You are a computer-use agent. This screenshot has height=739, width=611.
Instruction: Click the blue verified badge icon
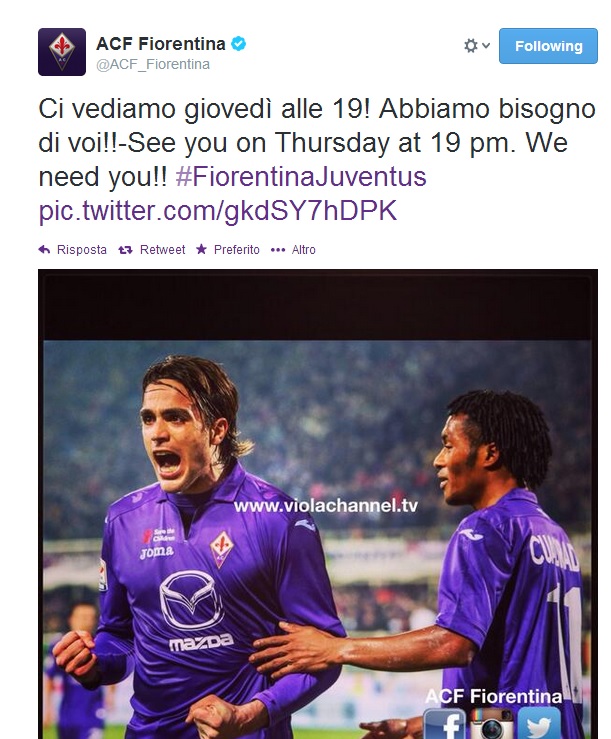[238, 44]
